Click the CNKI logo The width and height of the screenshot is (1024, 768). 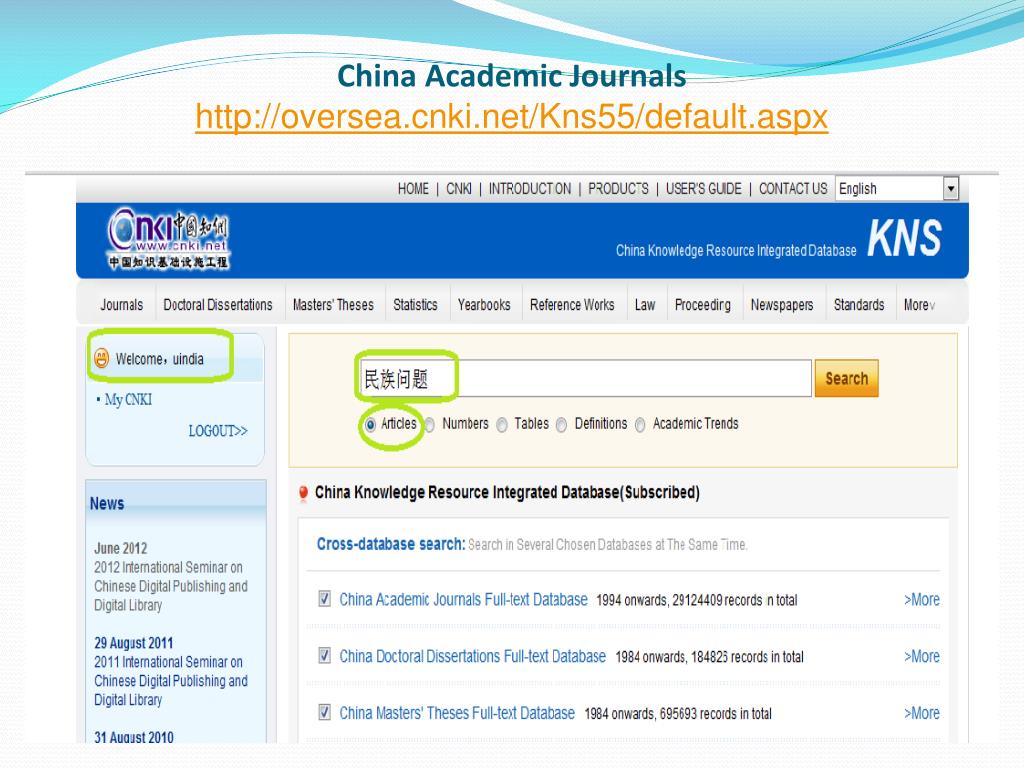click(x=168, y=238)
